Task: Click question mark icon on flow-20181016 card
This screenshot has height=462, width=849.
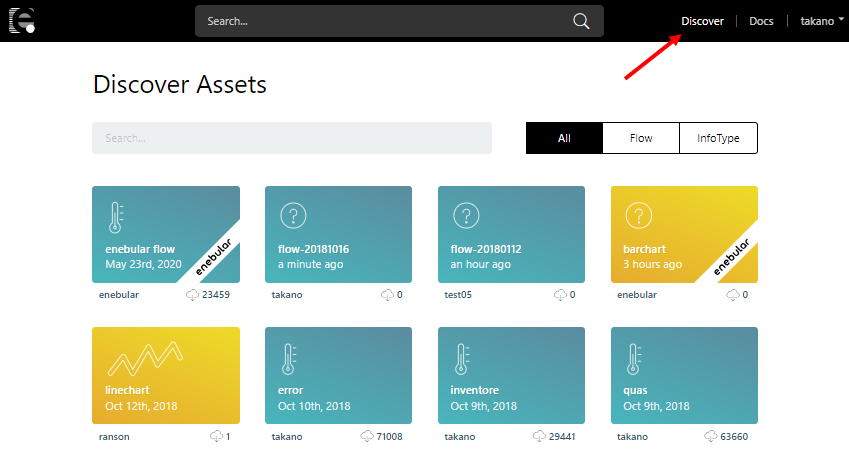Action: (291, 215)
